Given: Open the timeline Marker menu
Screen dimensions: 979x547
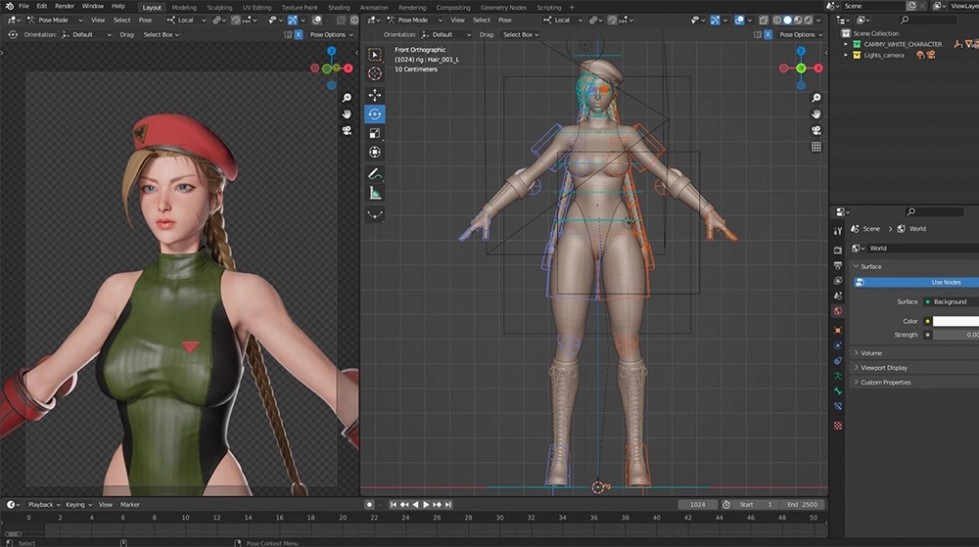Looking at the screenshot, I should click(130, 505).
